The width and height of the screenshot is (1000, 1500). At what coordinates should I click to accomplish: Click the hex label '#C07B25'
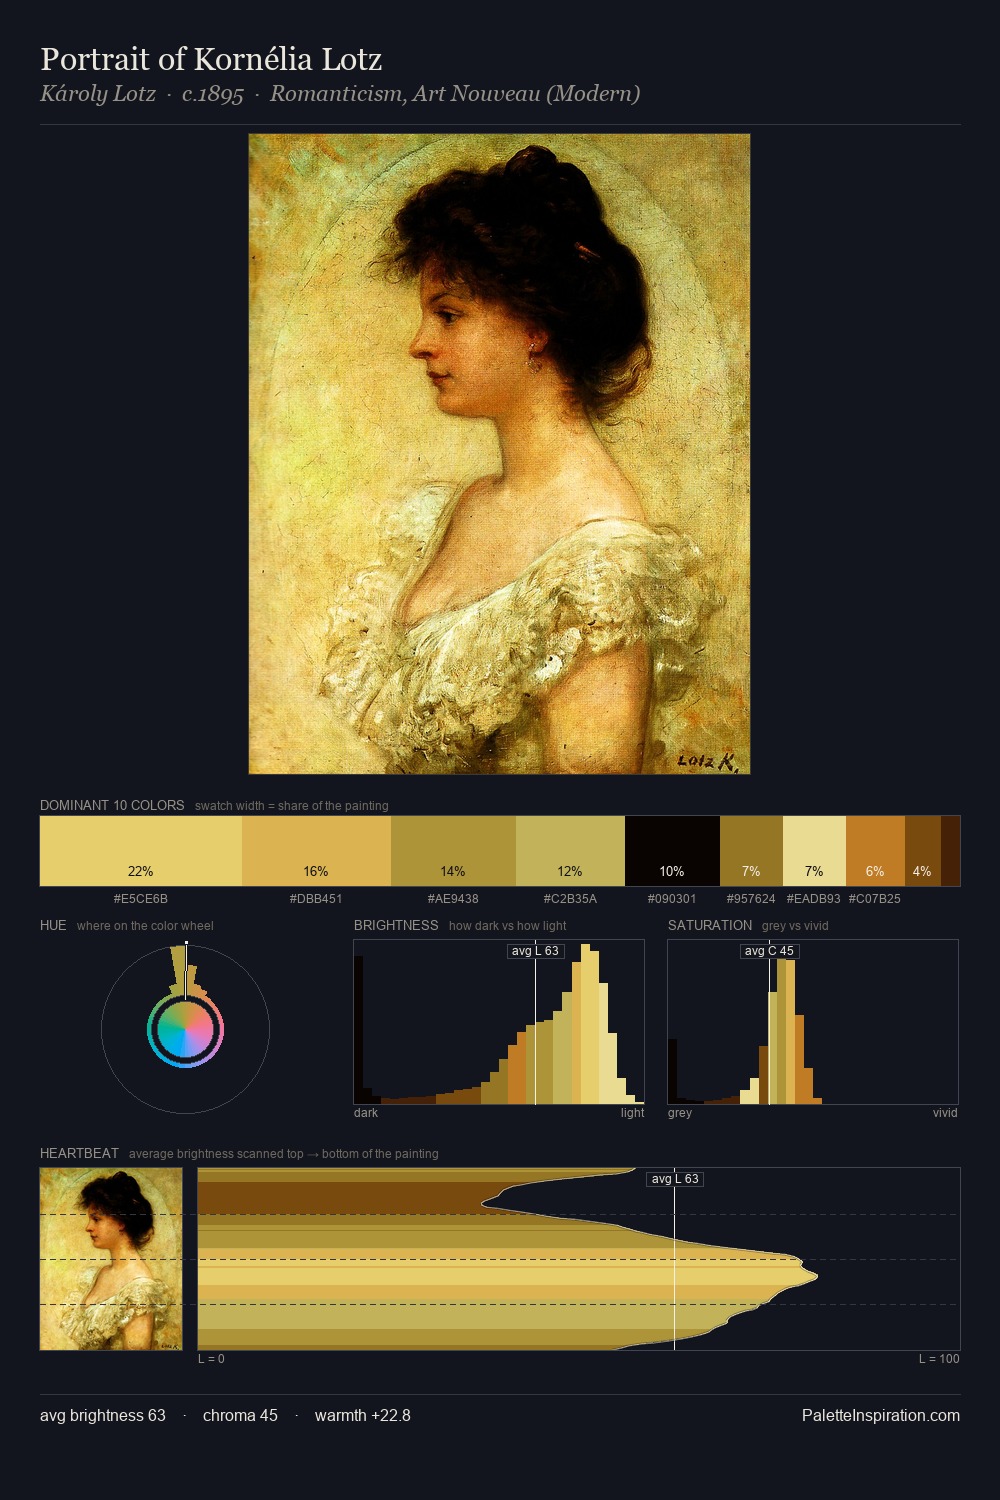(x=875, y=899)
